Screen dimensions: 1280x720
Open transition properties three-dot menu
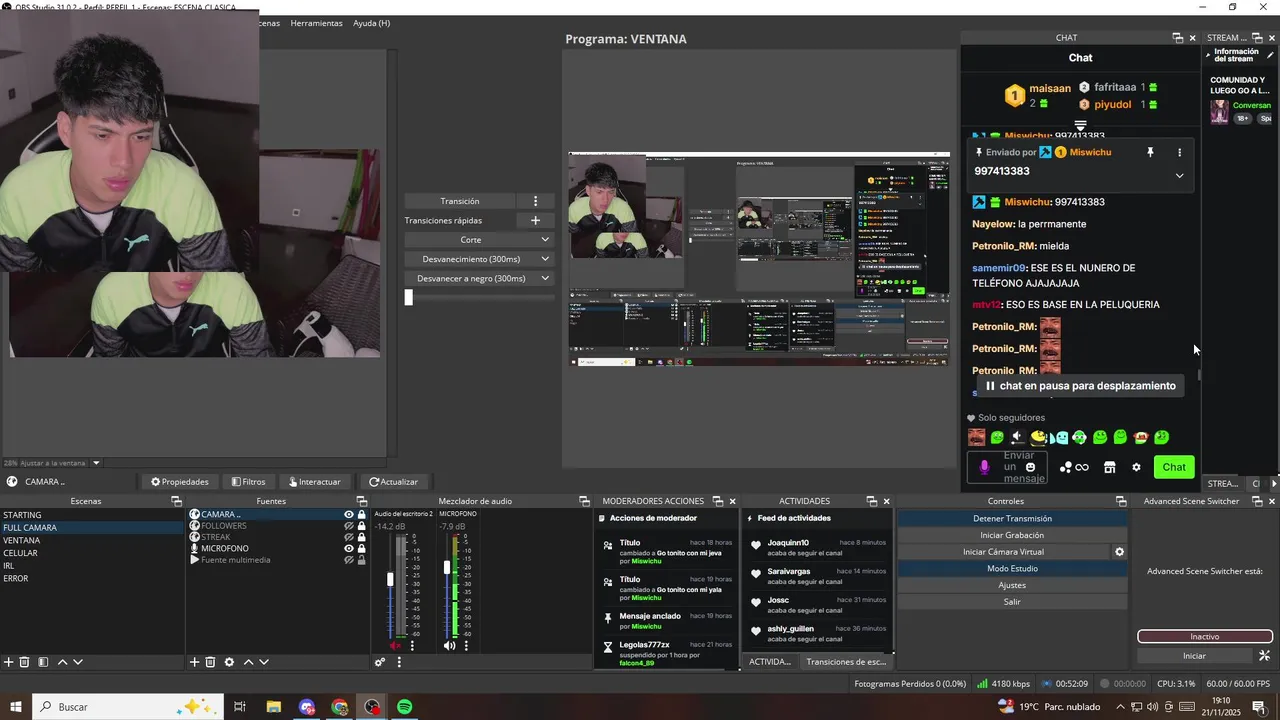[535, 201]
